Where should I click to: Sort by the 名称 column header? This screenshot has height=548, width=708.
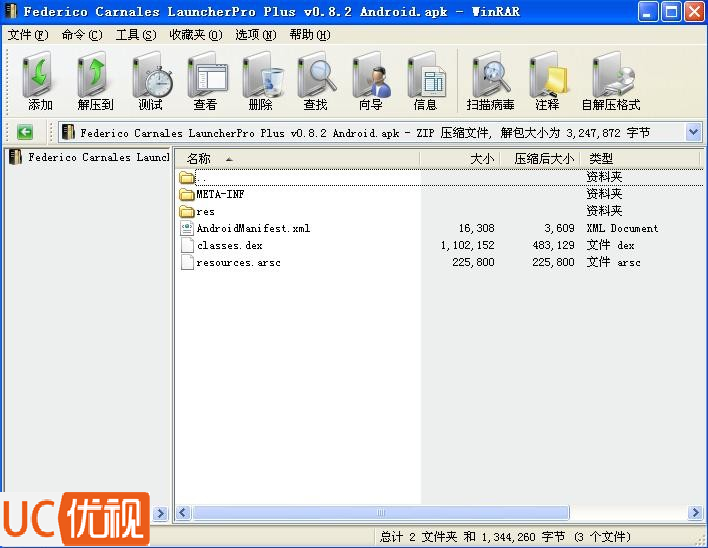pos(298,158)
